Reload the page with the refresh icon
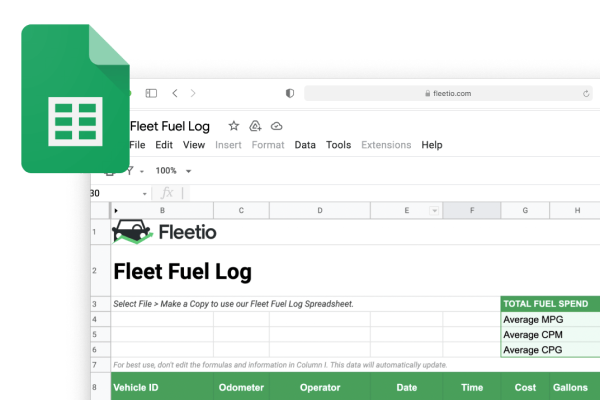This screenshot has width=600, height=400. [586, 93]
